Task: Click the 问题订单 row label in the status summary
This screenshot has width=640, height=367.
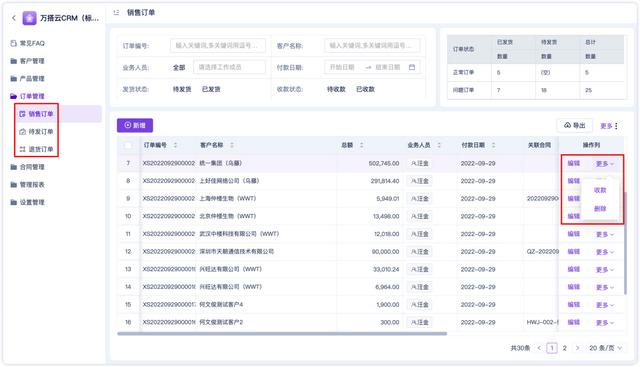Action: (463, 90)
